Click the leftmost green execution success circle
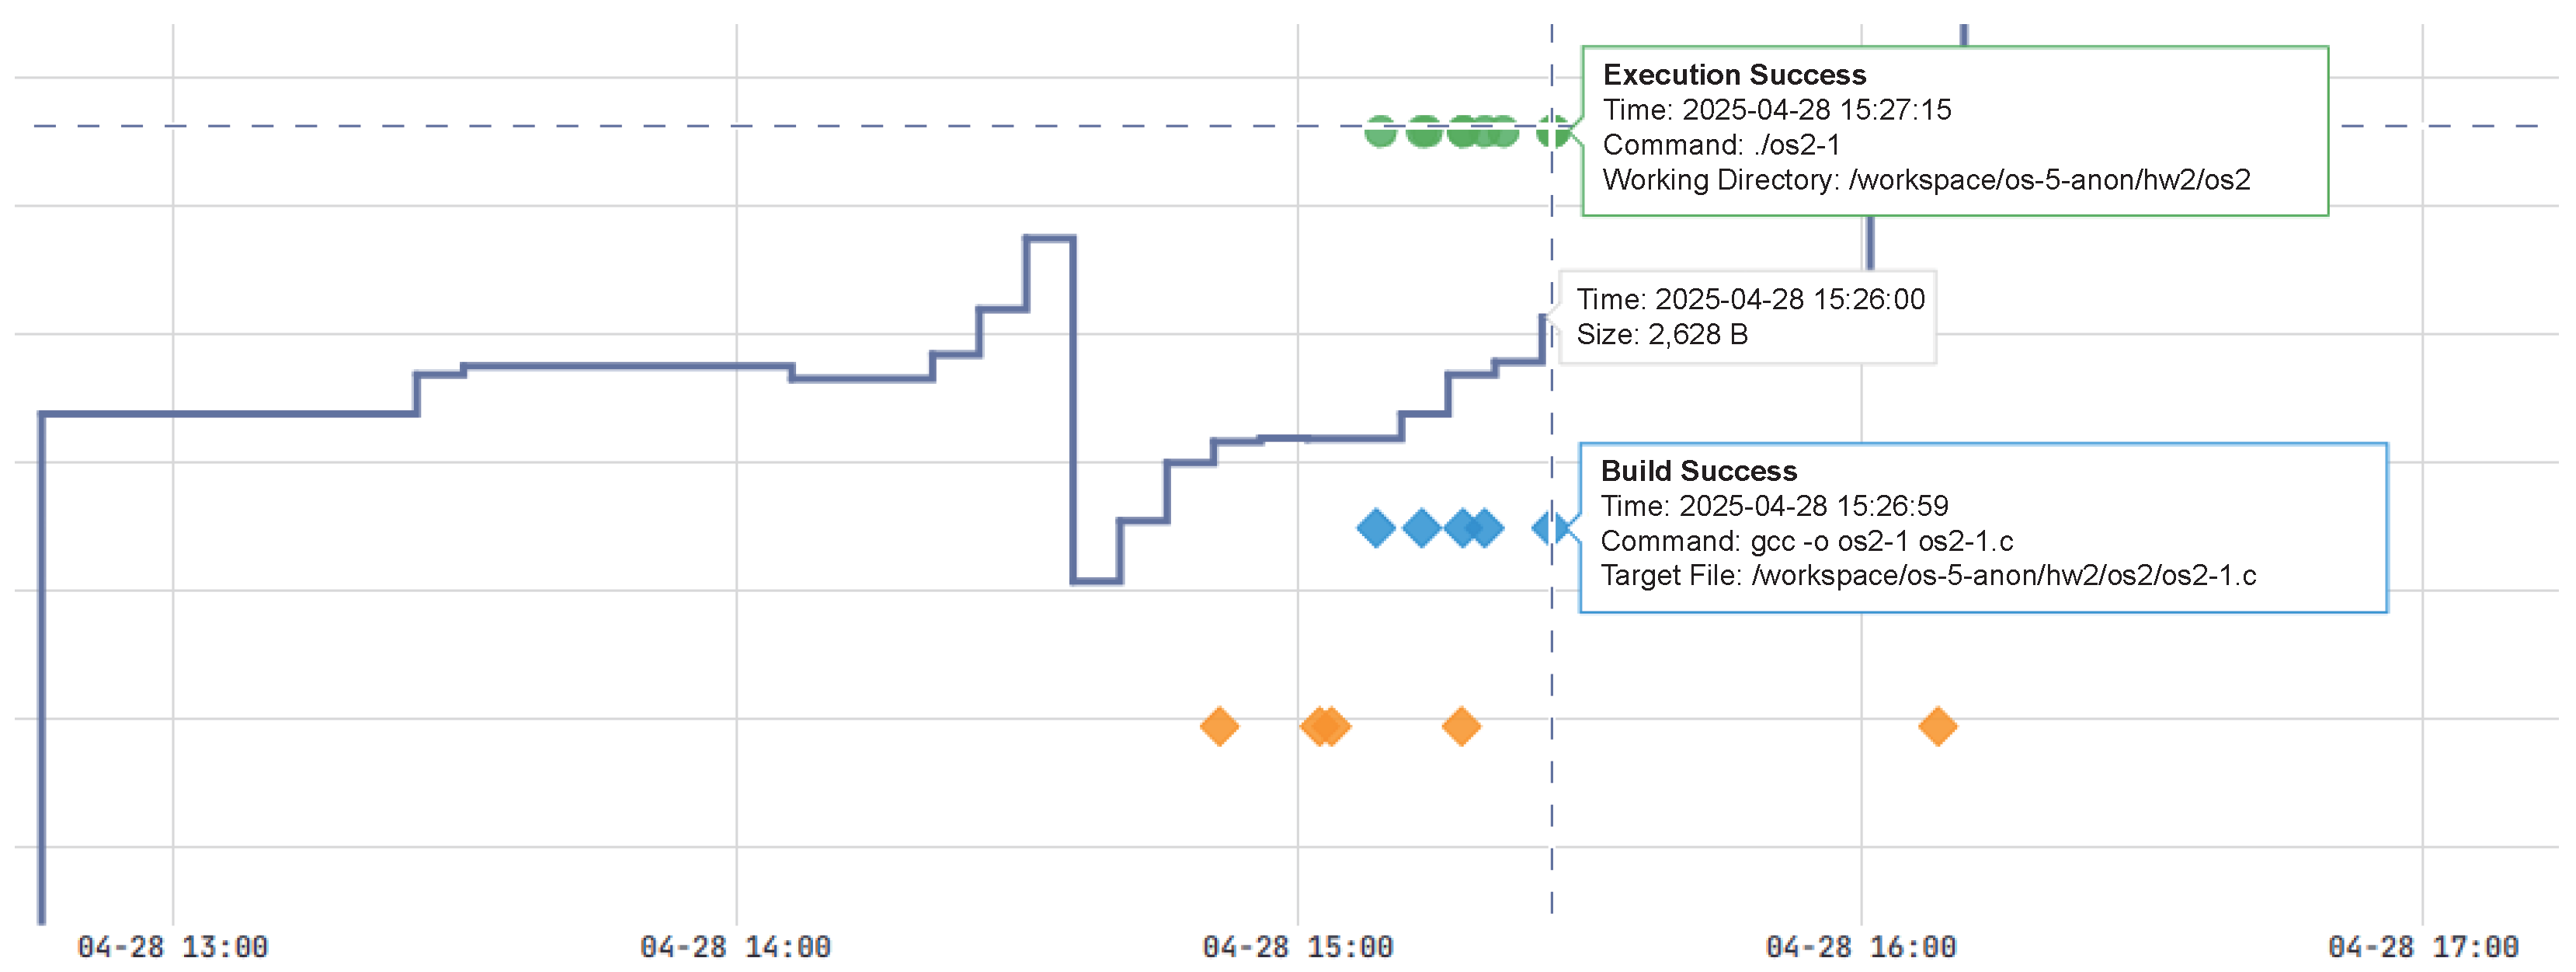The height and width of the screenshot is (972, 2576). pos(1380,131)
